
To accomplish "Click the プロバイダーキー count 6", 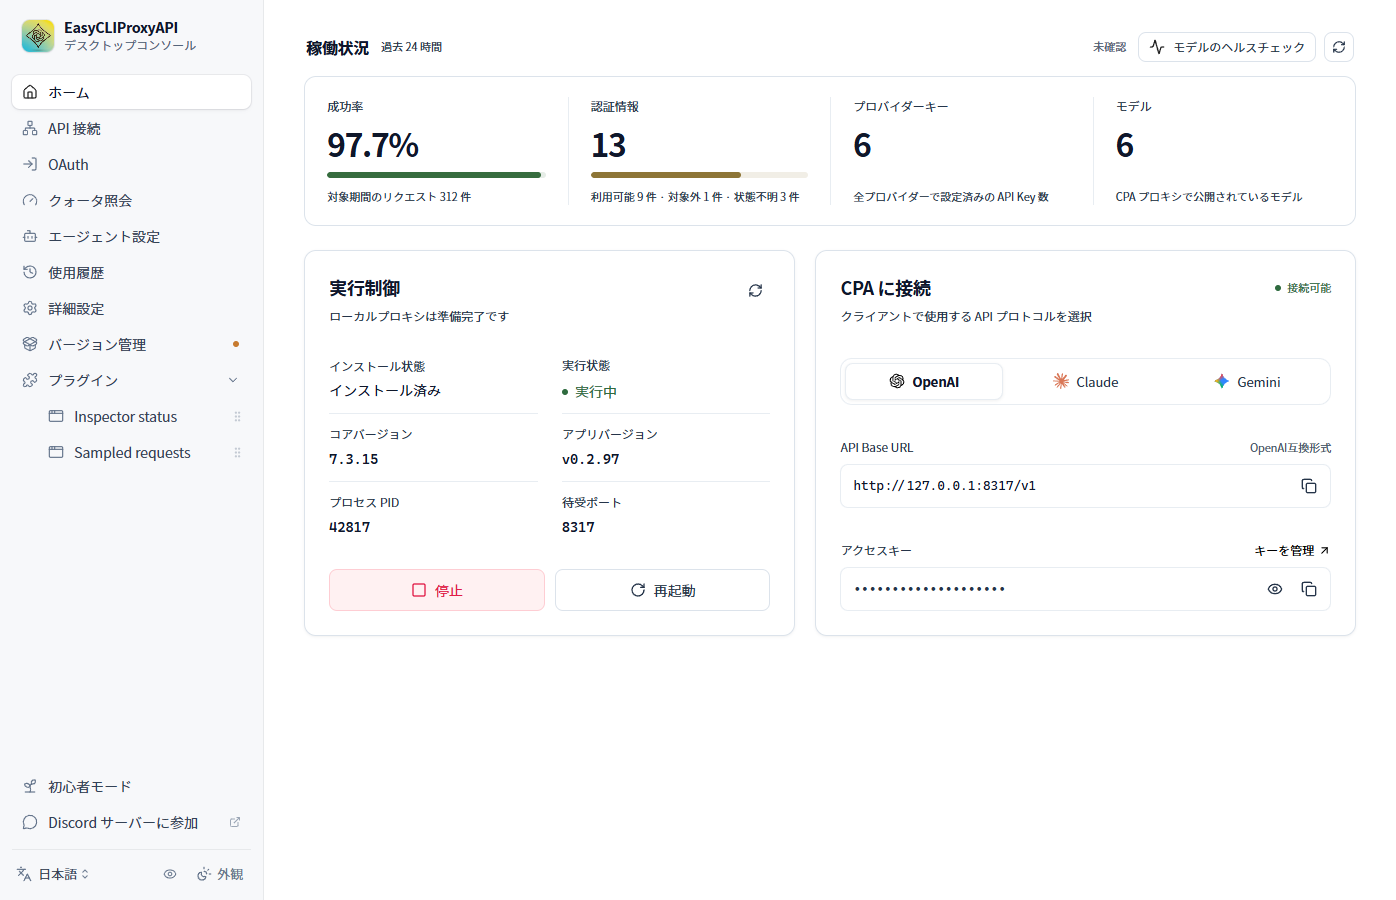I will pyautogui.click(x=862, y=146).
